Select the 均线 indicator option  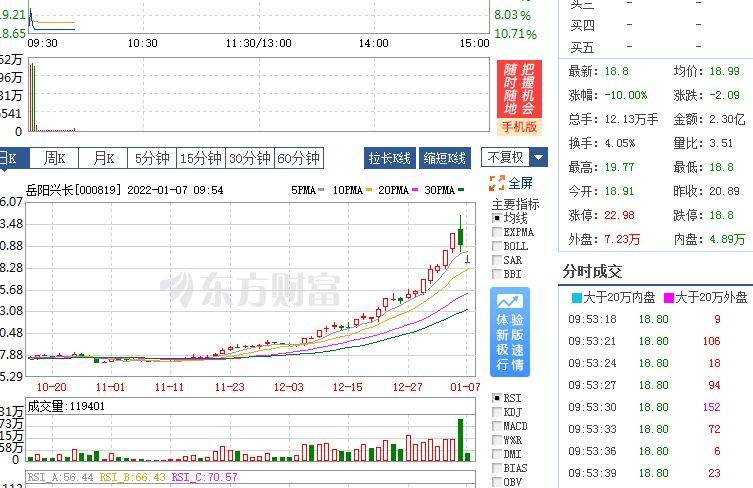pos(497,218)
